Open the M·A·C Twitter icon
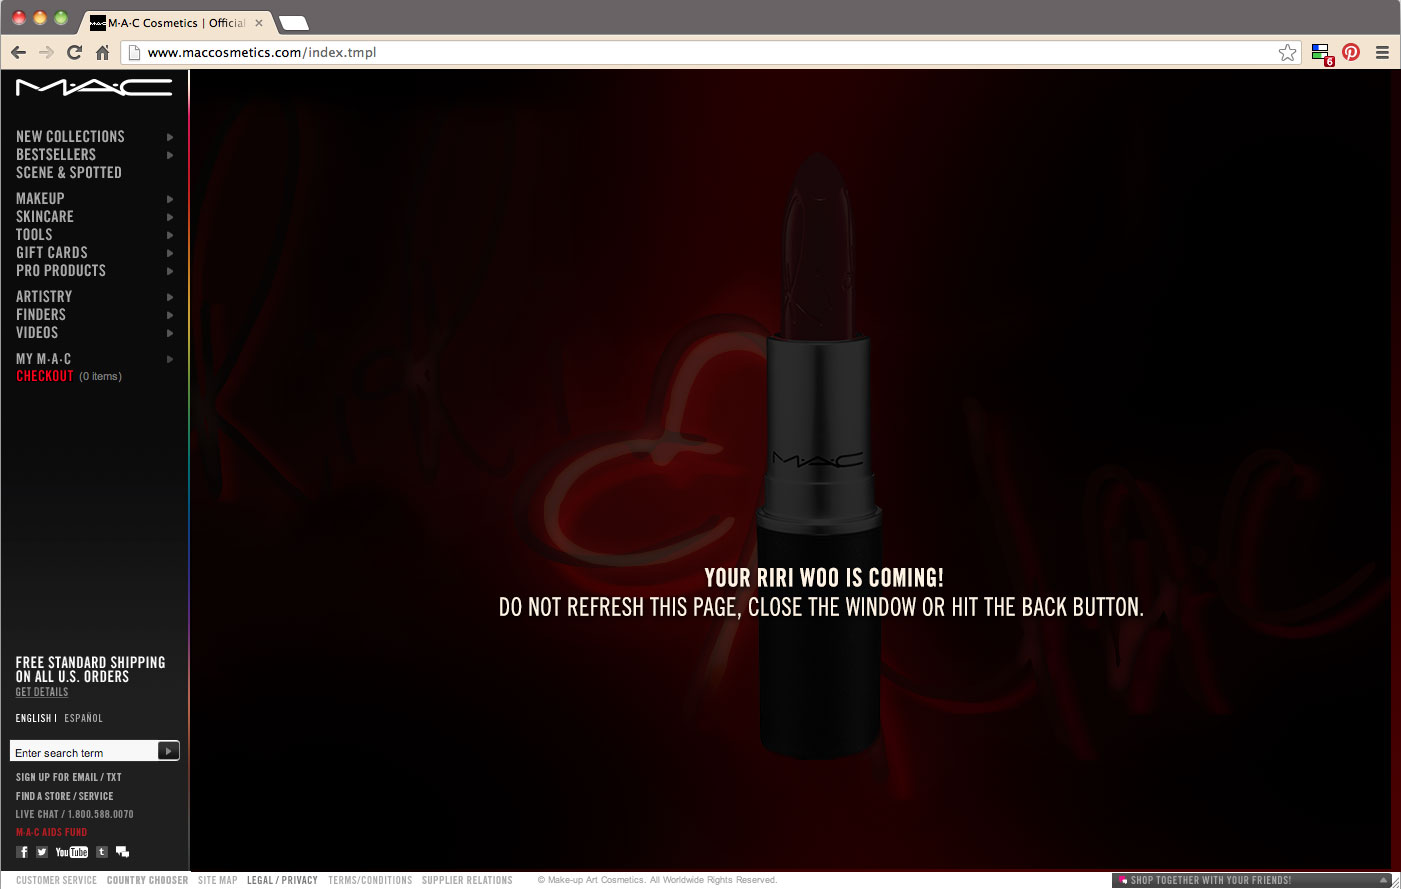The width and height of the screenshot is (1401, 889). point(42,852)
